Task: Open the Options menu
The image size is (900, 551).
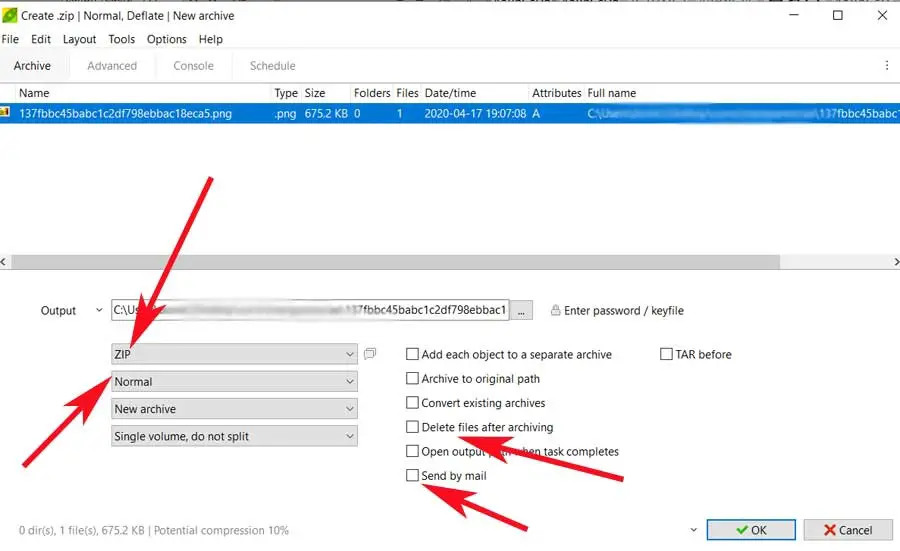Action: click(x=166, y=39)
